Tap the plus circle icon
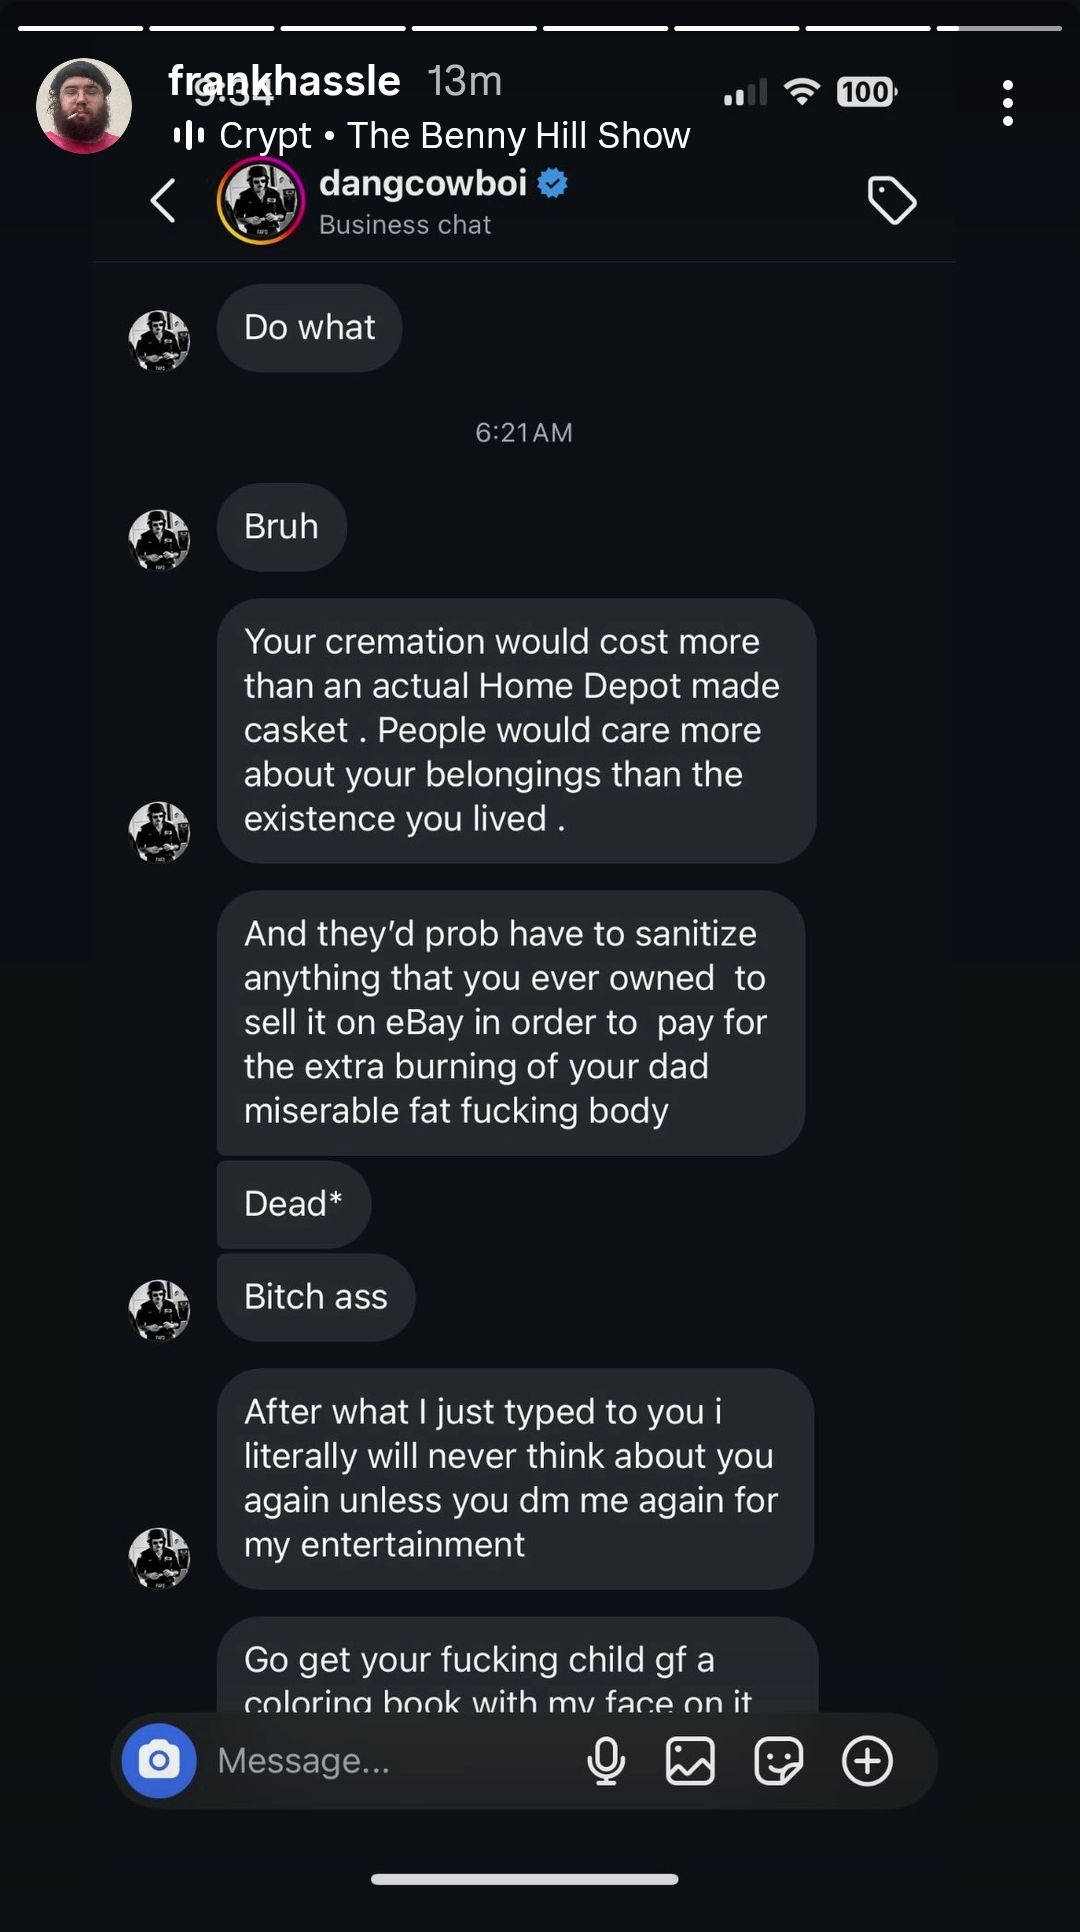This screenshot has width=1080, height=1932. 867,1760
